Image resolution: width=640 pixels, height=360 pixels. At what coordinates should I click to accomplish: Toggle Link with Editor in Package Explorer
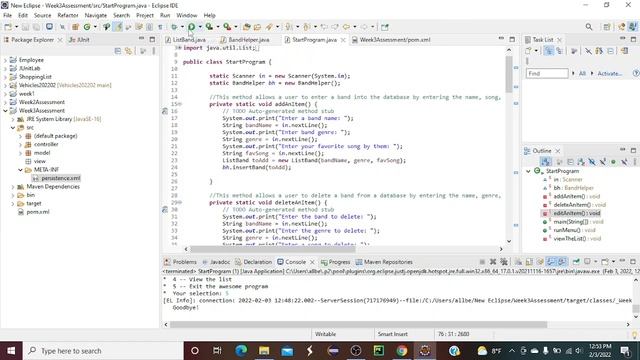pos(129,51)
